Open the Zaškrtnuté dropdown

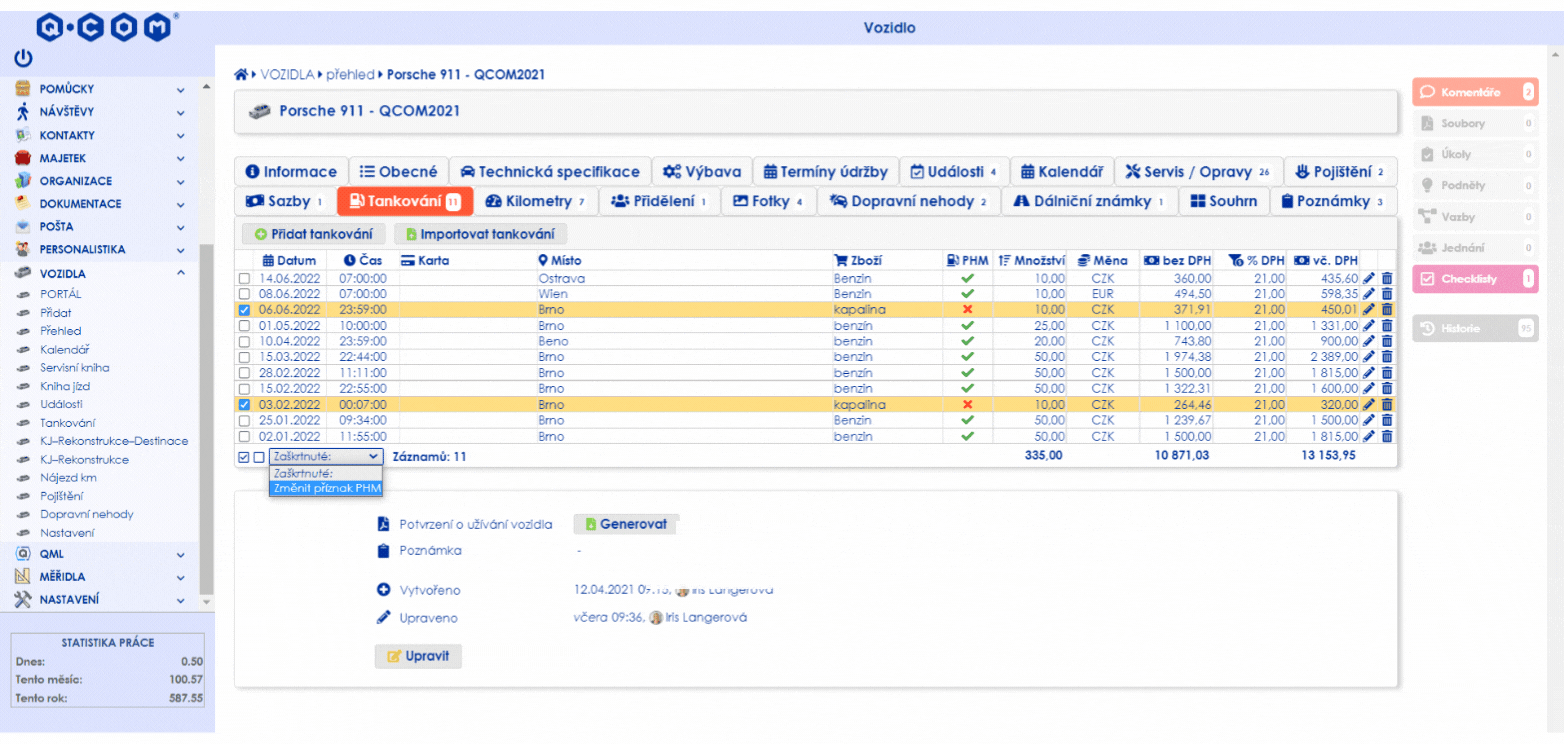pos(325,456)
